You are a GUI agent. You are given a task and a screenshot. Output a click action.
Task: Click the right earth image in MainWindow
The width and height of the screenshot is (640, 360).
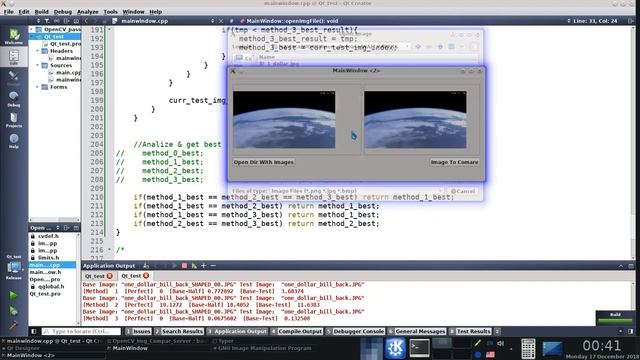(x=415, y=120)
